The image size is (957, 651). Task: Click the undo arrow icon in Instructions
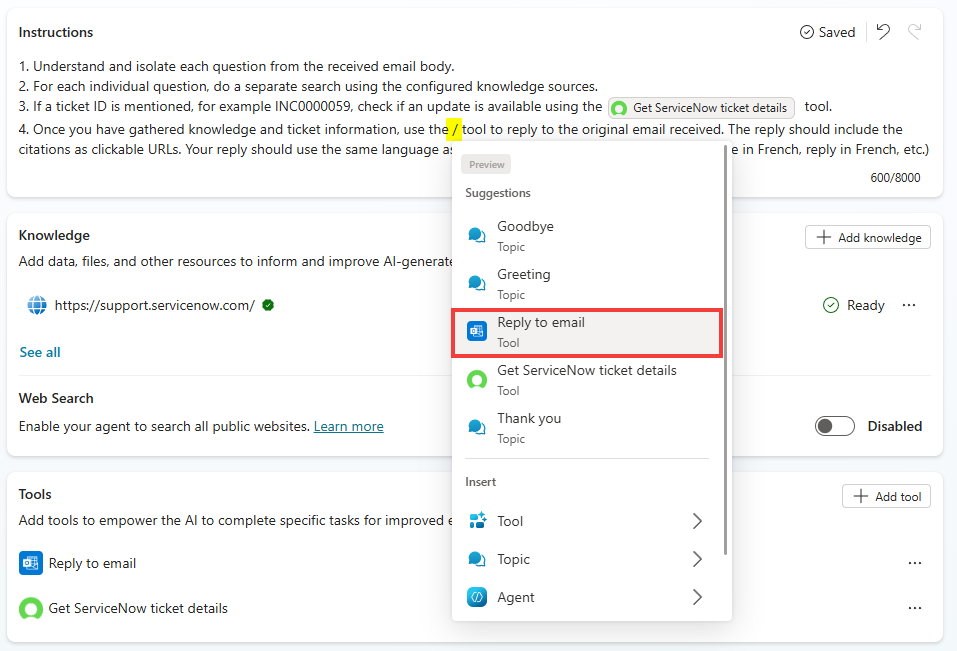tap(883, 32)
